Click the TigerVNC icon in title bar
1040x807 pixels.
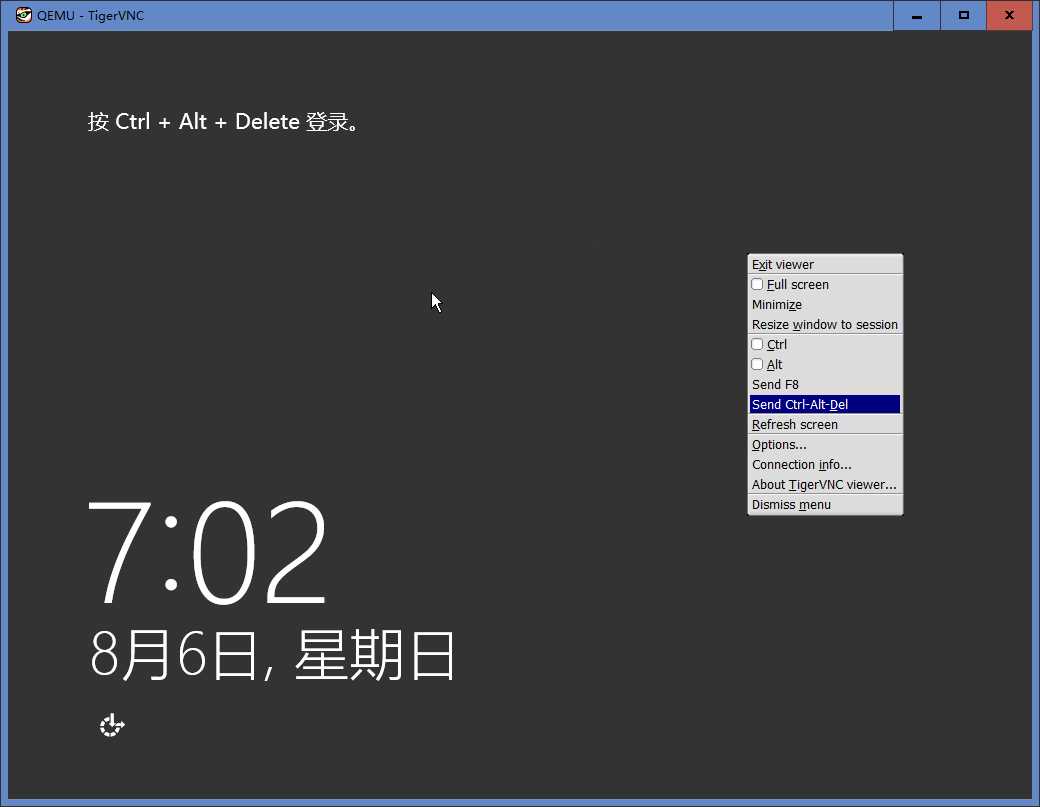[x=23, y=15]
